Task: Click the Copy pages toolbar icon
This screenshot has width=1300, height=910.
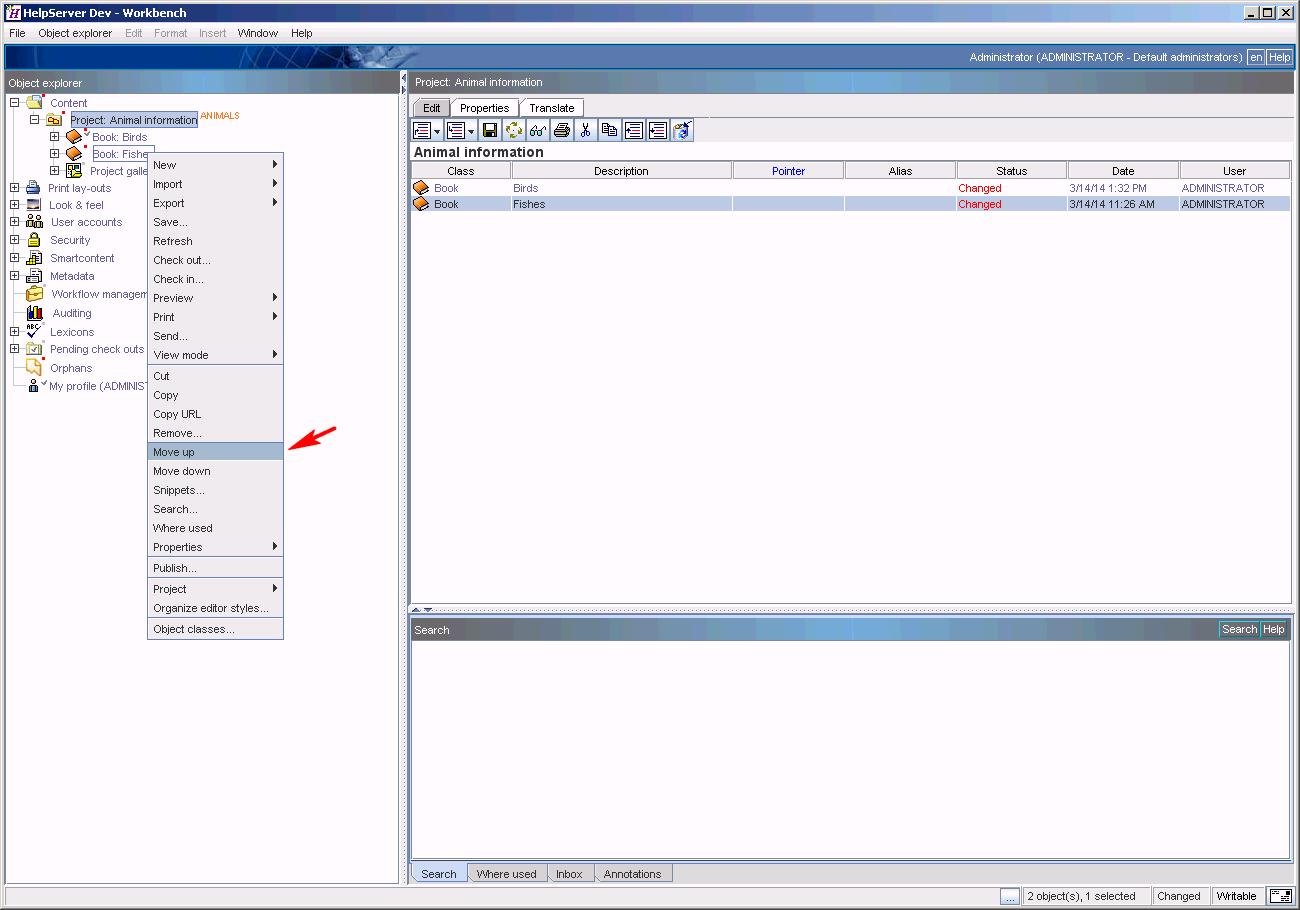Action: click(610, 130)
